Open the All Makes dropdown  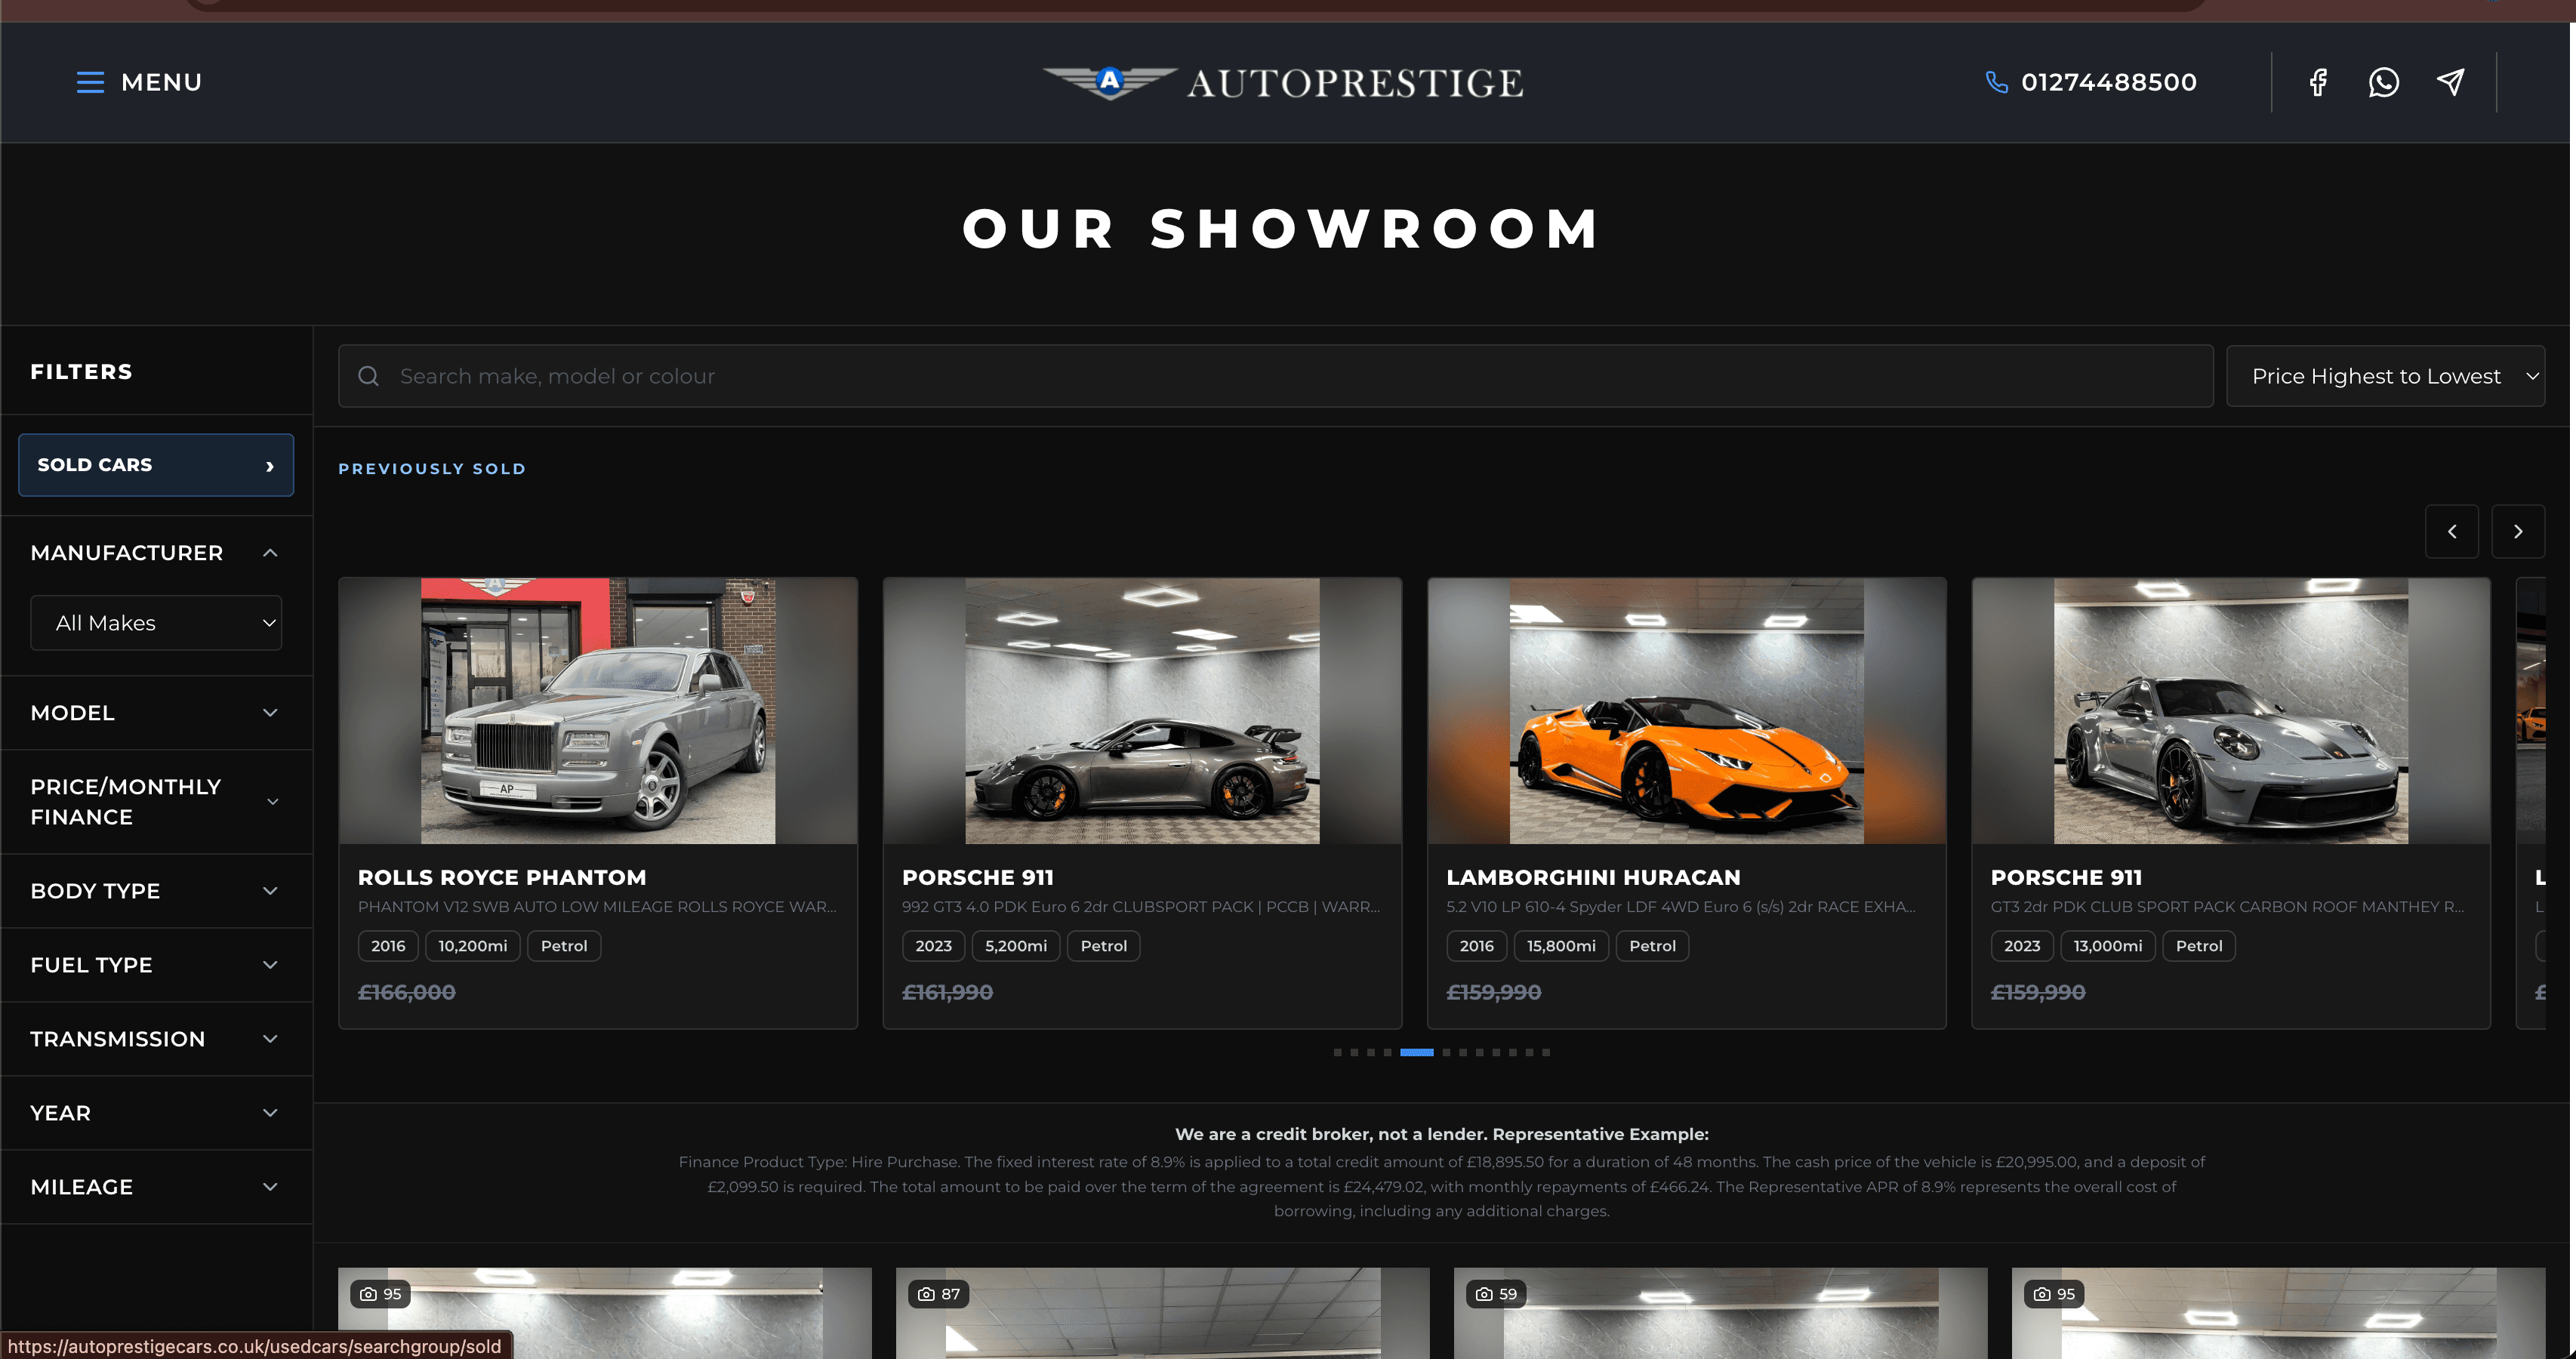[x=156, y=623]
